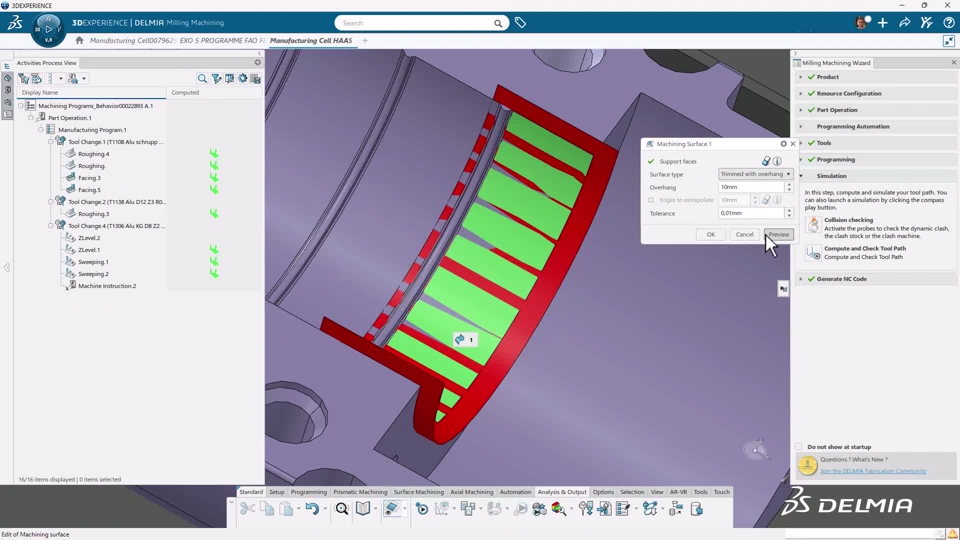Click the Cut scissors icon in Standard toolbar

coord(247,509)
